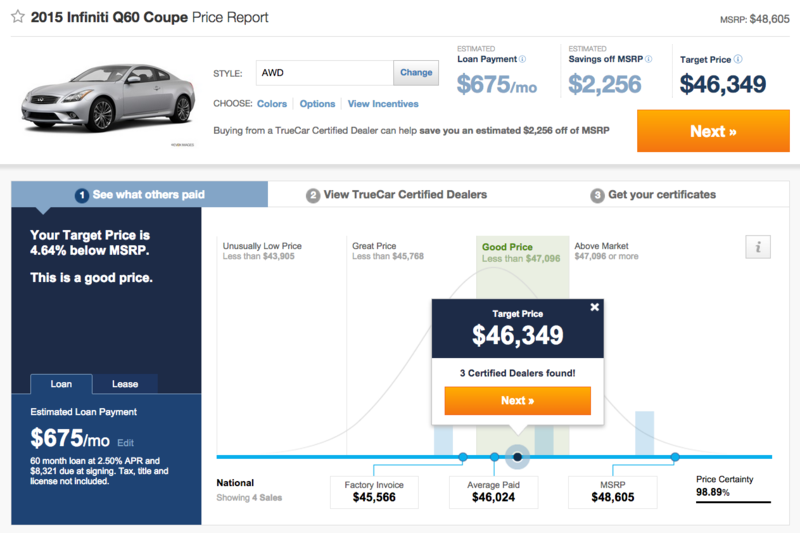Image resolution: width=800 pixels, height=533 pixels.
Task: Click Next button in Target Price popup
Action: (x=517, y=400)
